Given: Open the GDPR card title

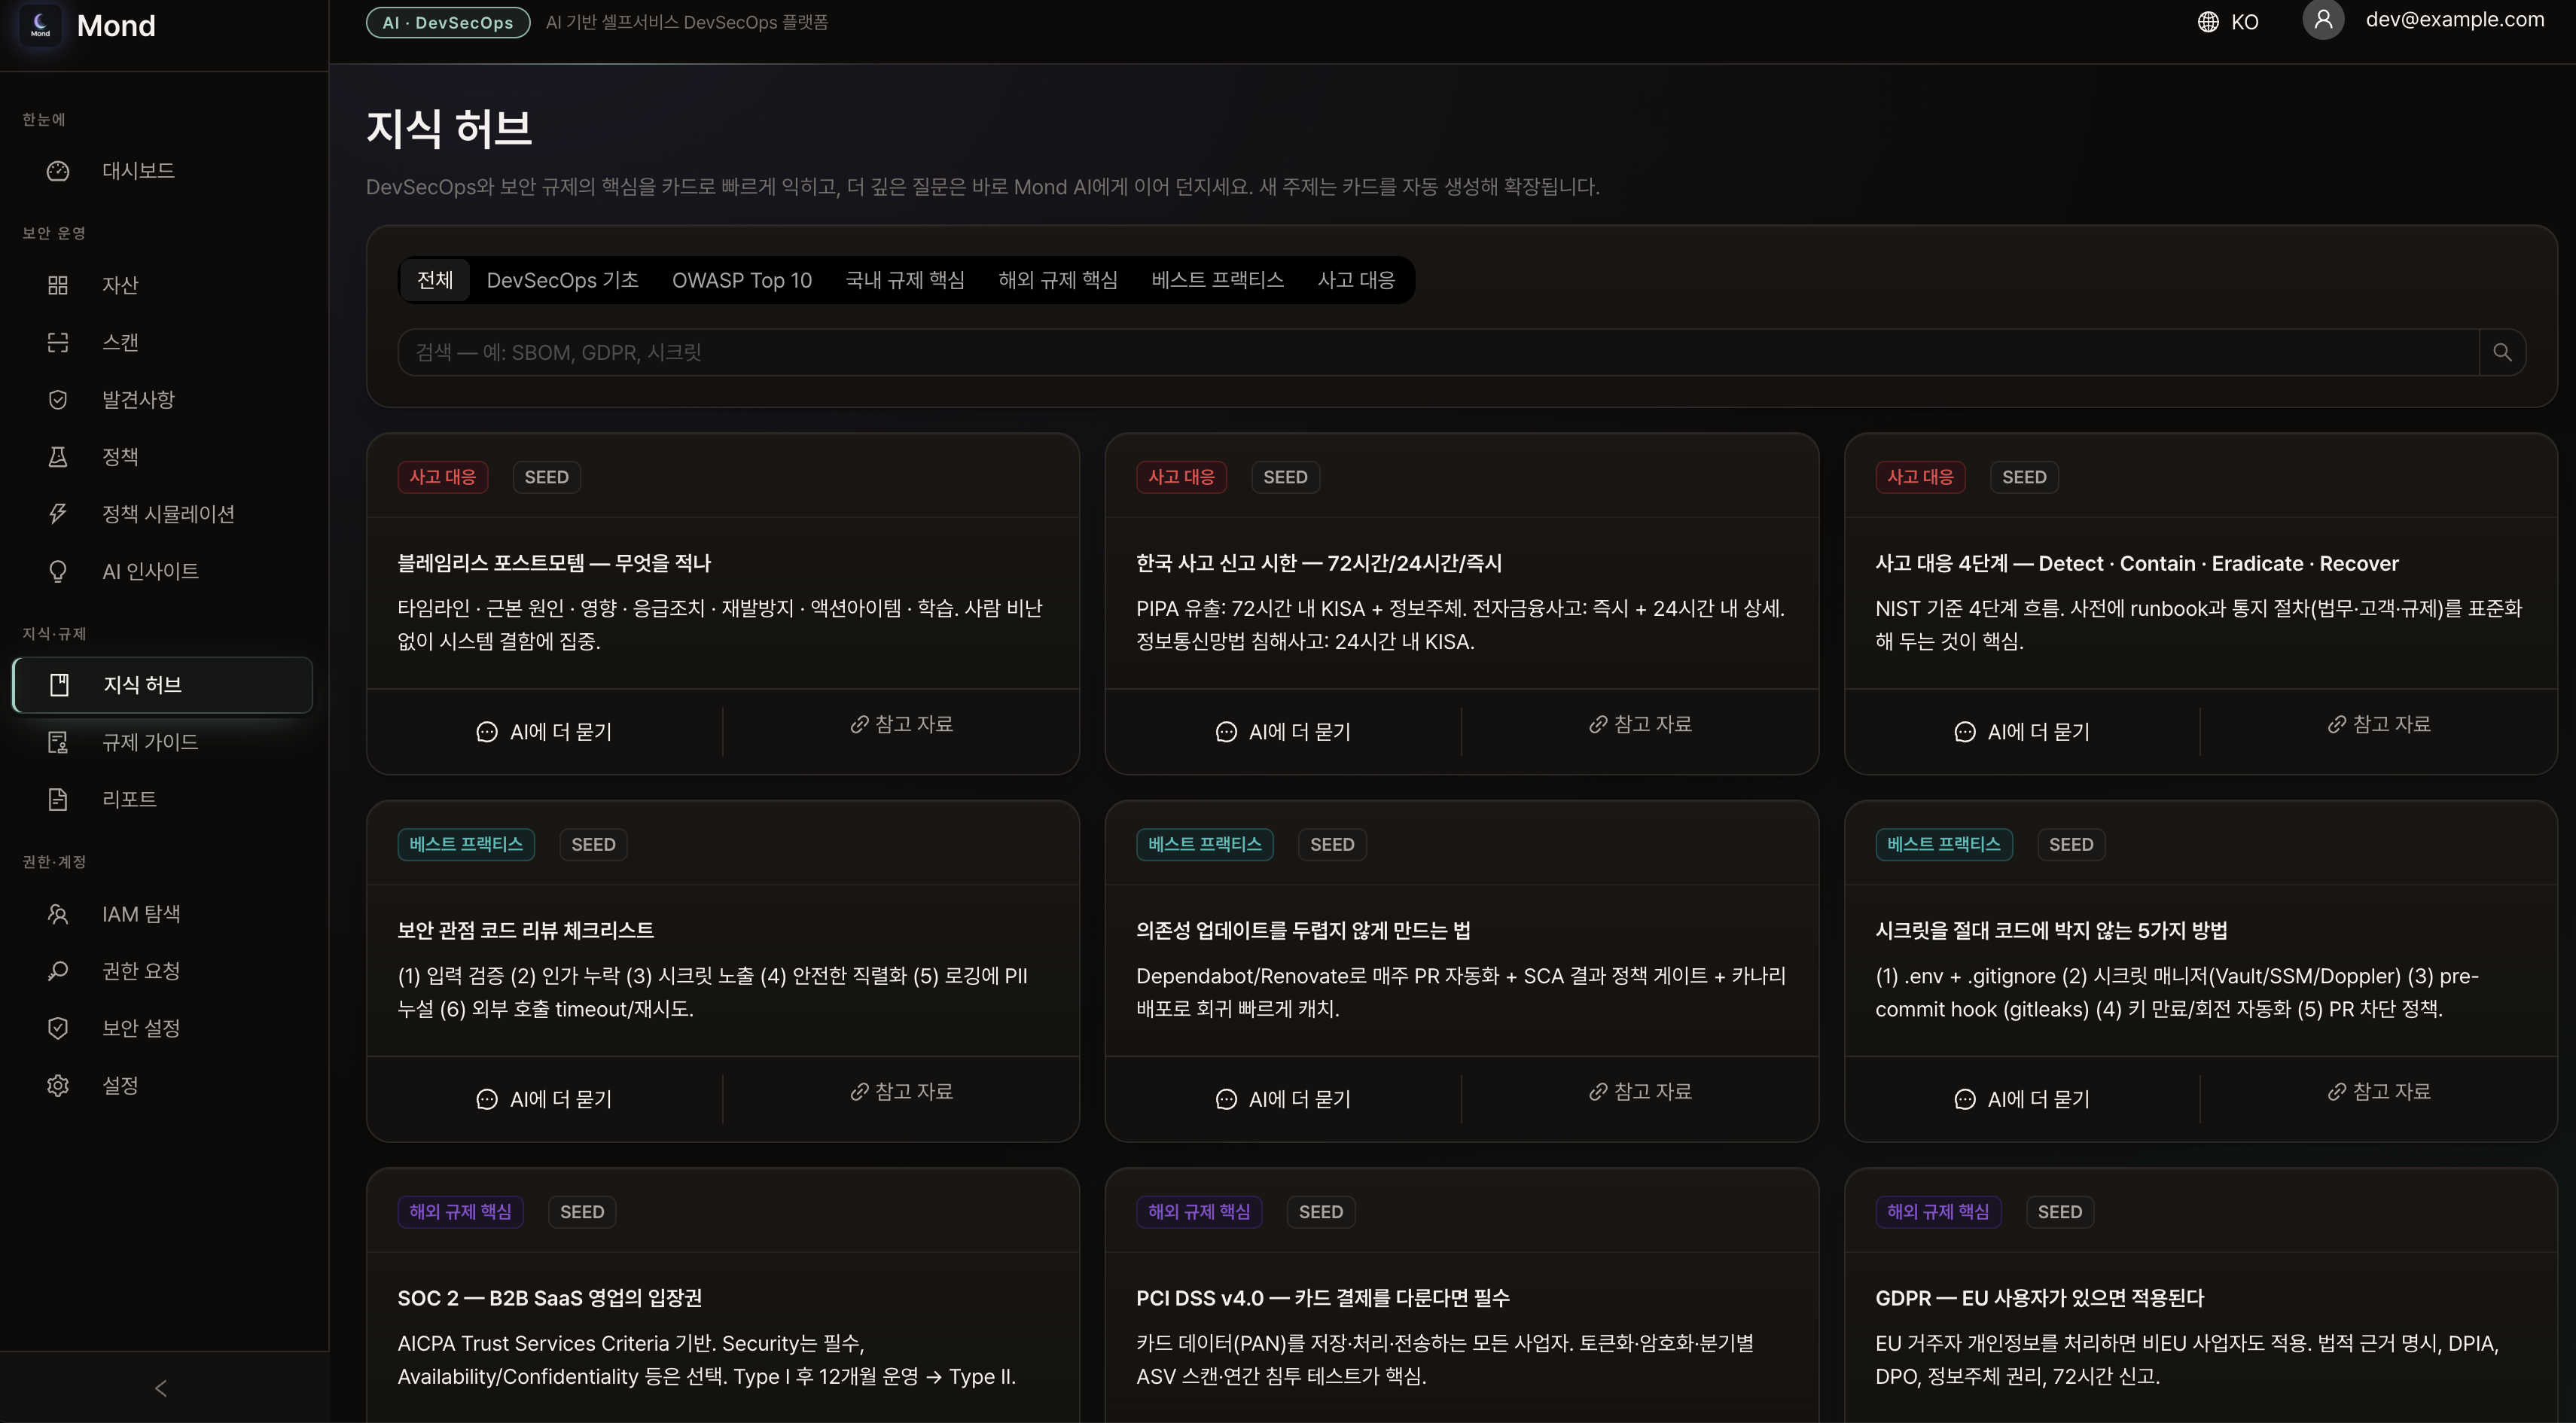Looking at the screenshot, I should click(2040, 1298).
